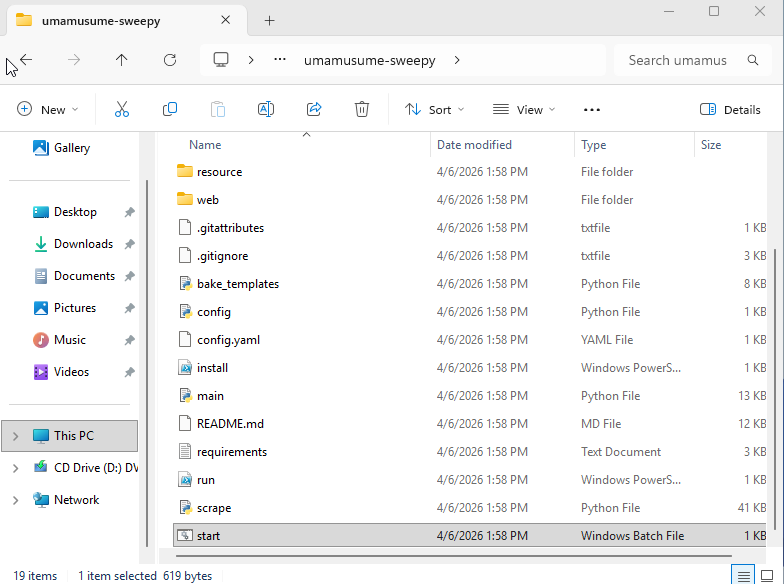This screenshot has height=584, width=784.
Task: Expand the This PC tree node
Action: click(16, 436)
